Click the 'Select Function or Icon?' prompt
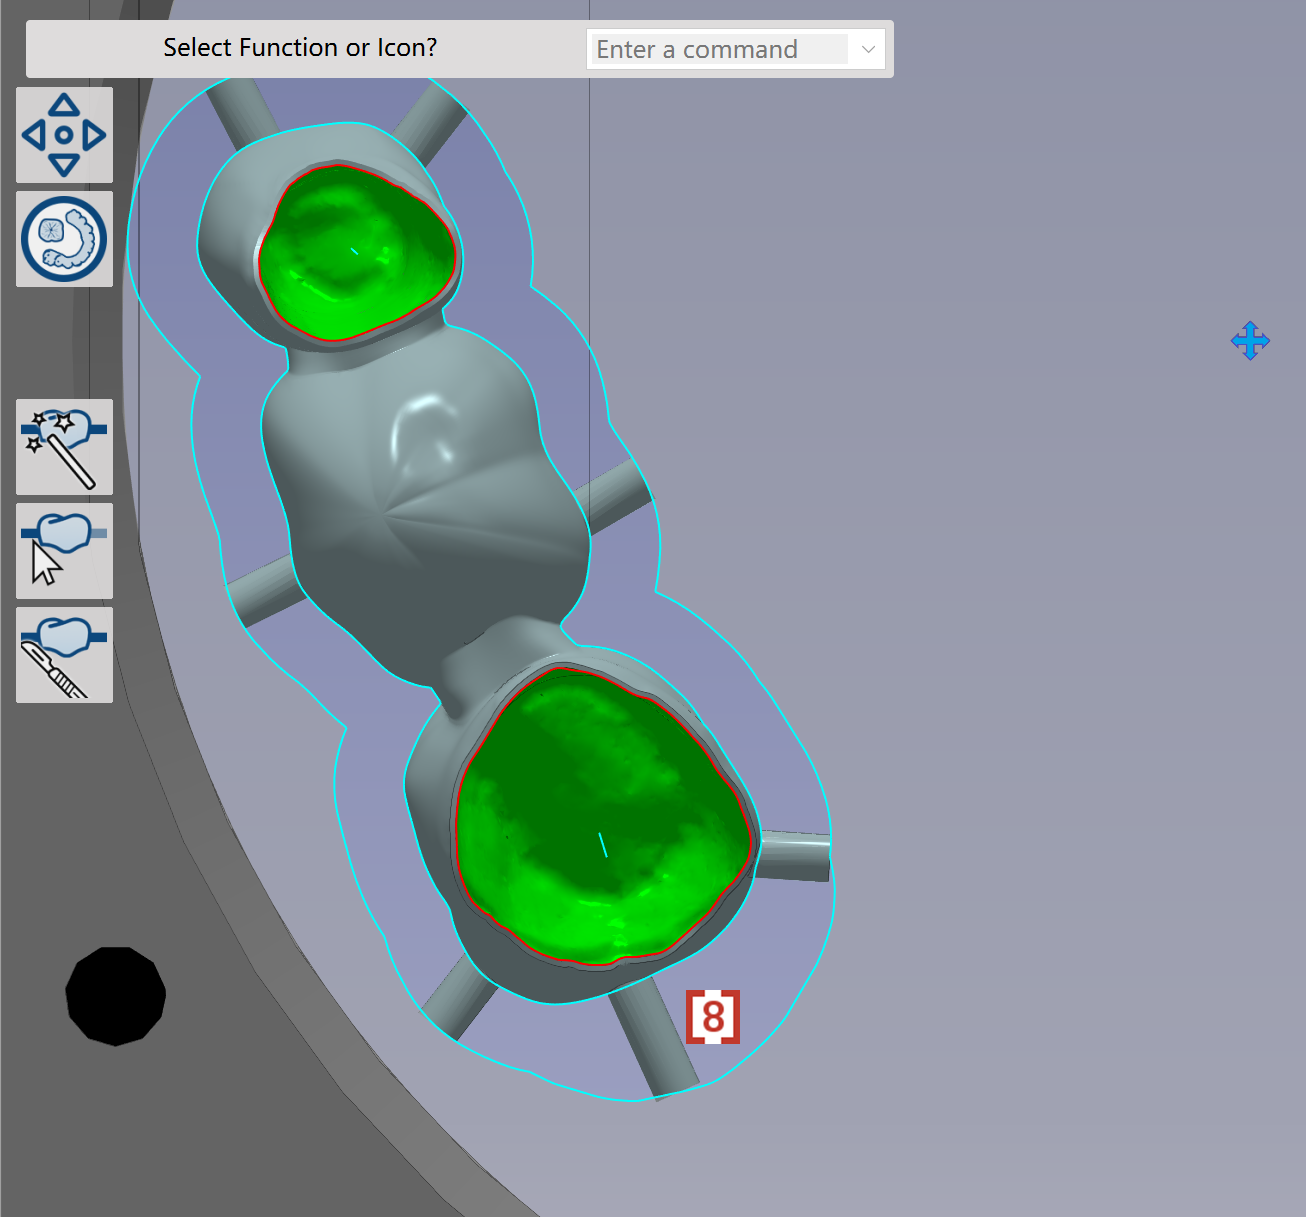This screenshot has height=1217, width=1306. pos(300,48)
